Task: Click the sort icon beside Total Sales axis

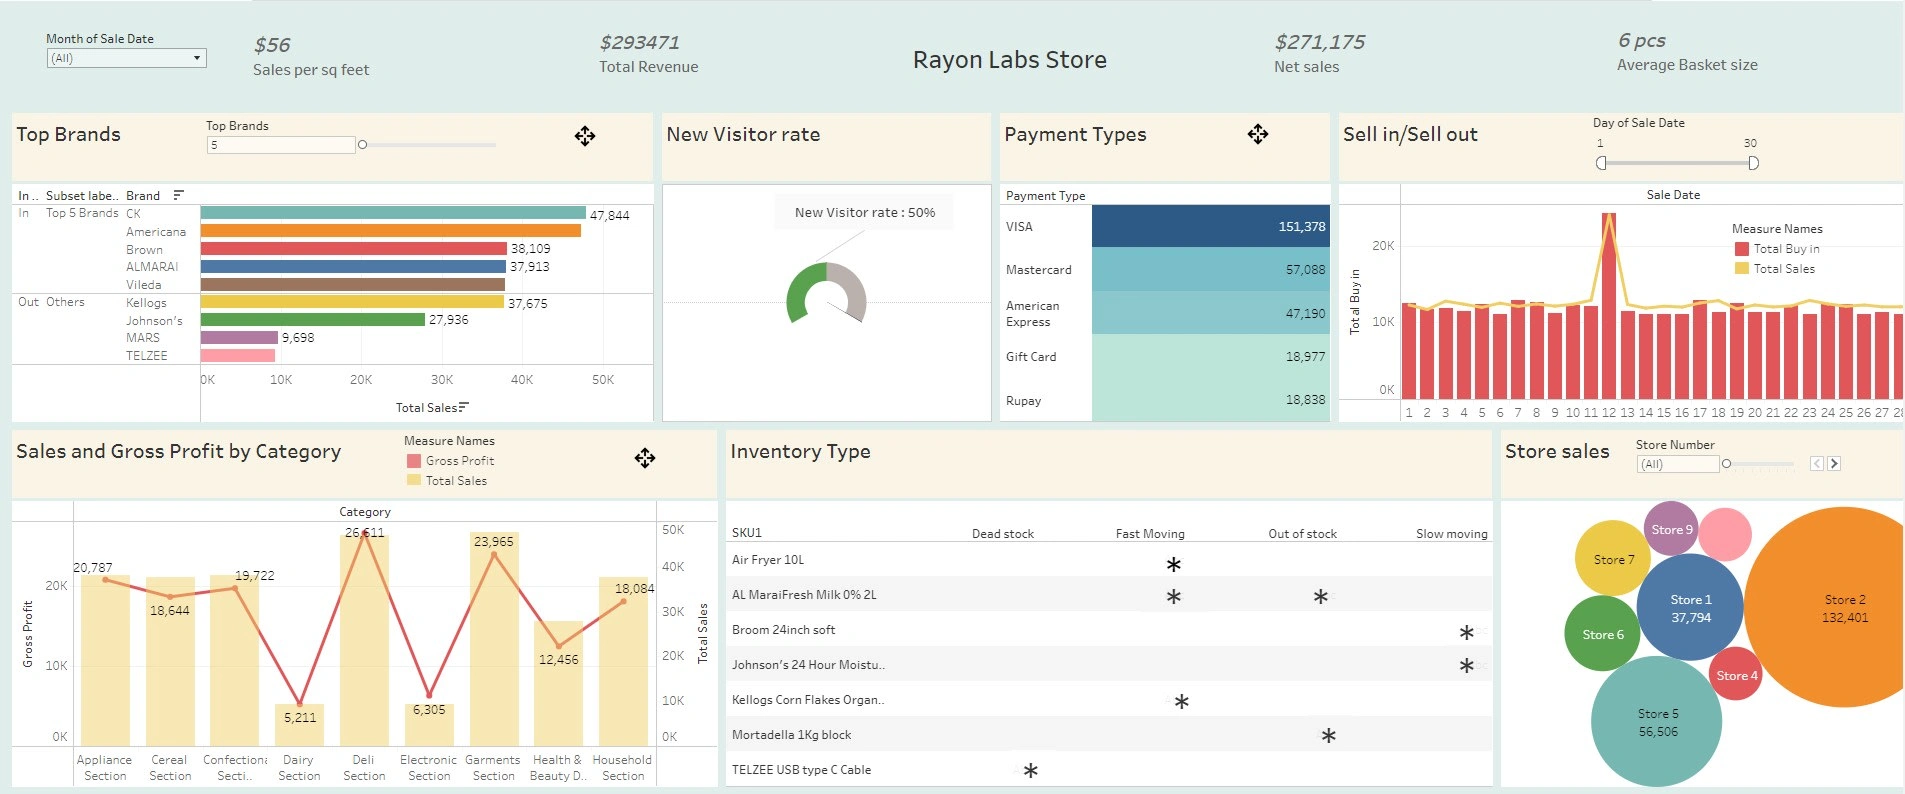Action: point(463,407)
